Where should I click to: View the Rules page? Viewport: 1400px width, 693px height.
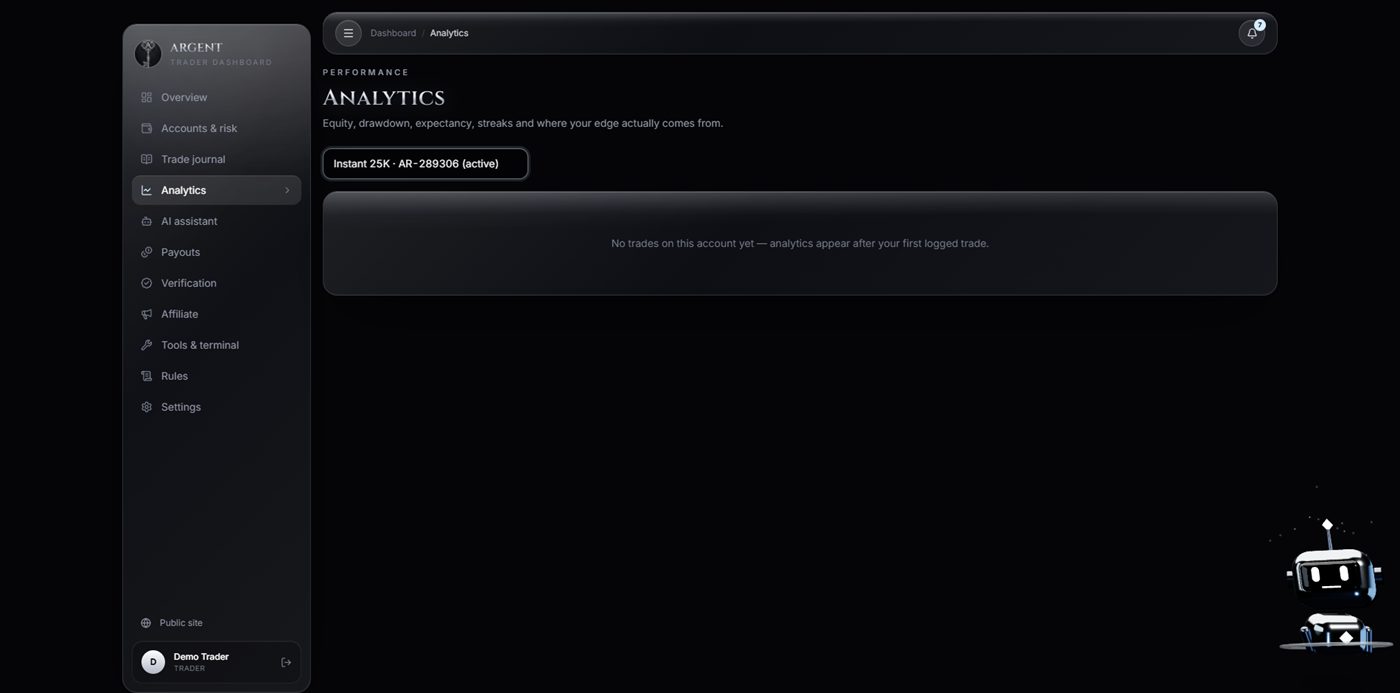[x=216, y=376]
